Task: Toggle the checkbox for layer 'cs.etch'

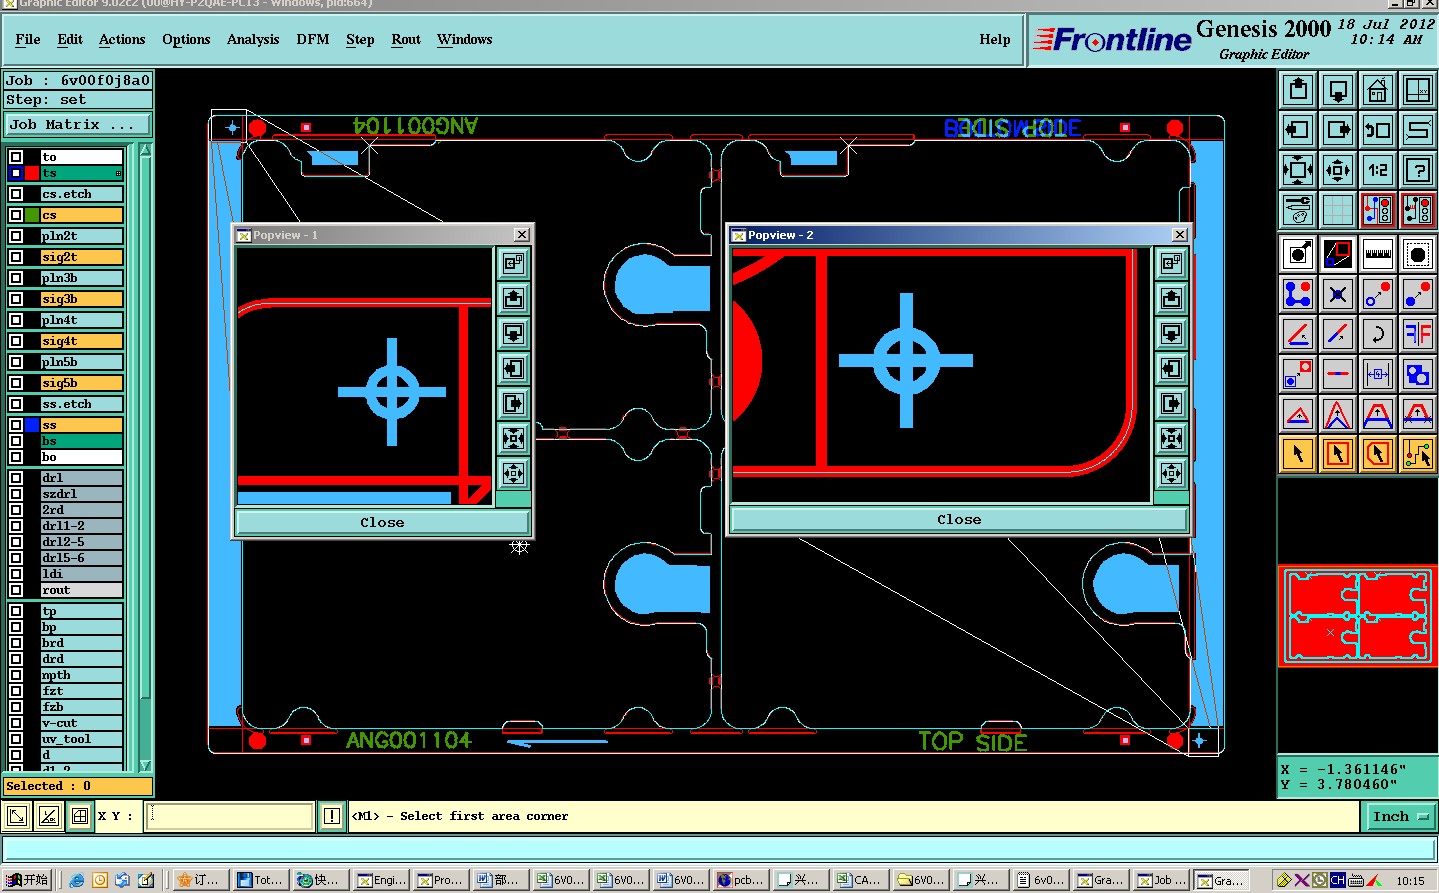Action: 16,194
